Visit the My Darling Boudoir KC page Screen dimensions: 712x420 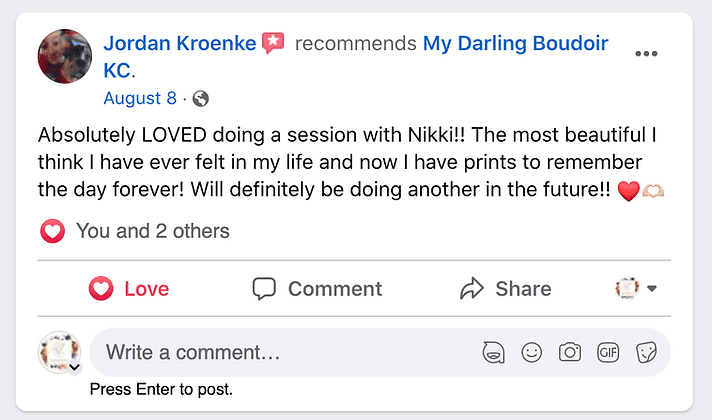point(529,44)
